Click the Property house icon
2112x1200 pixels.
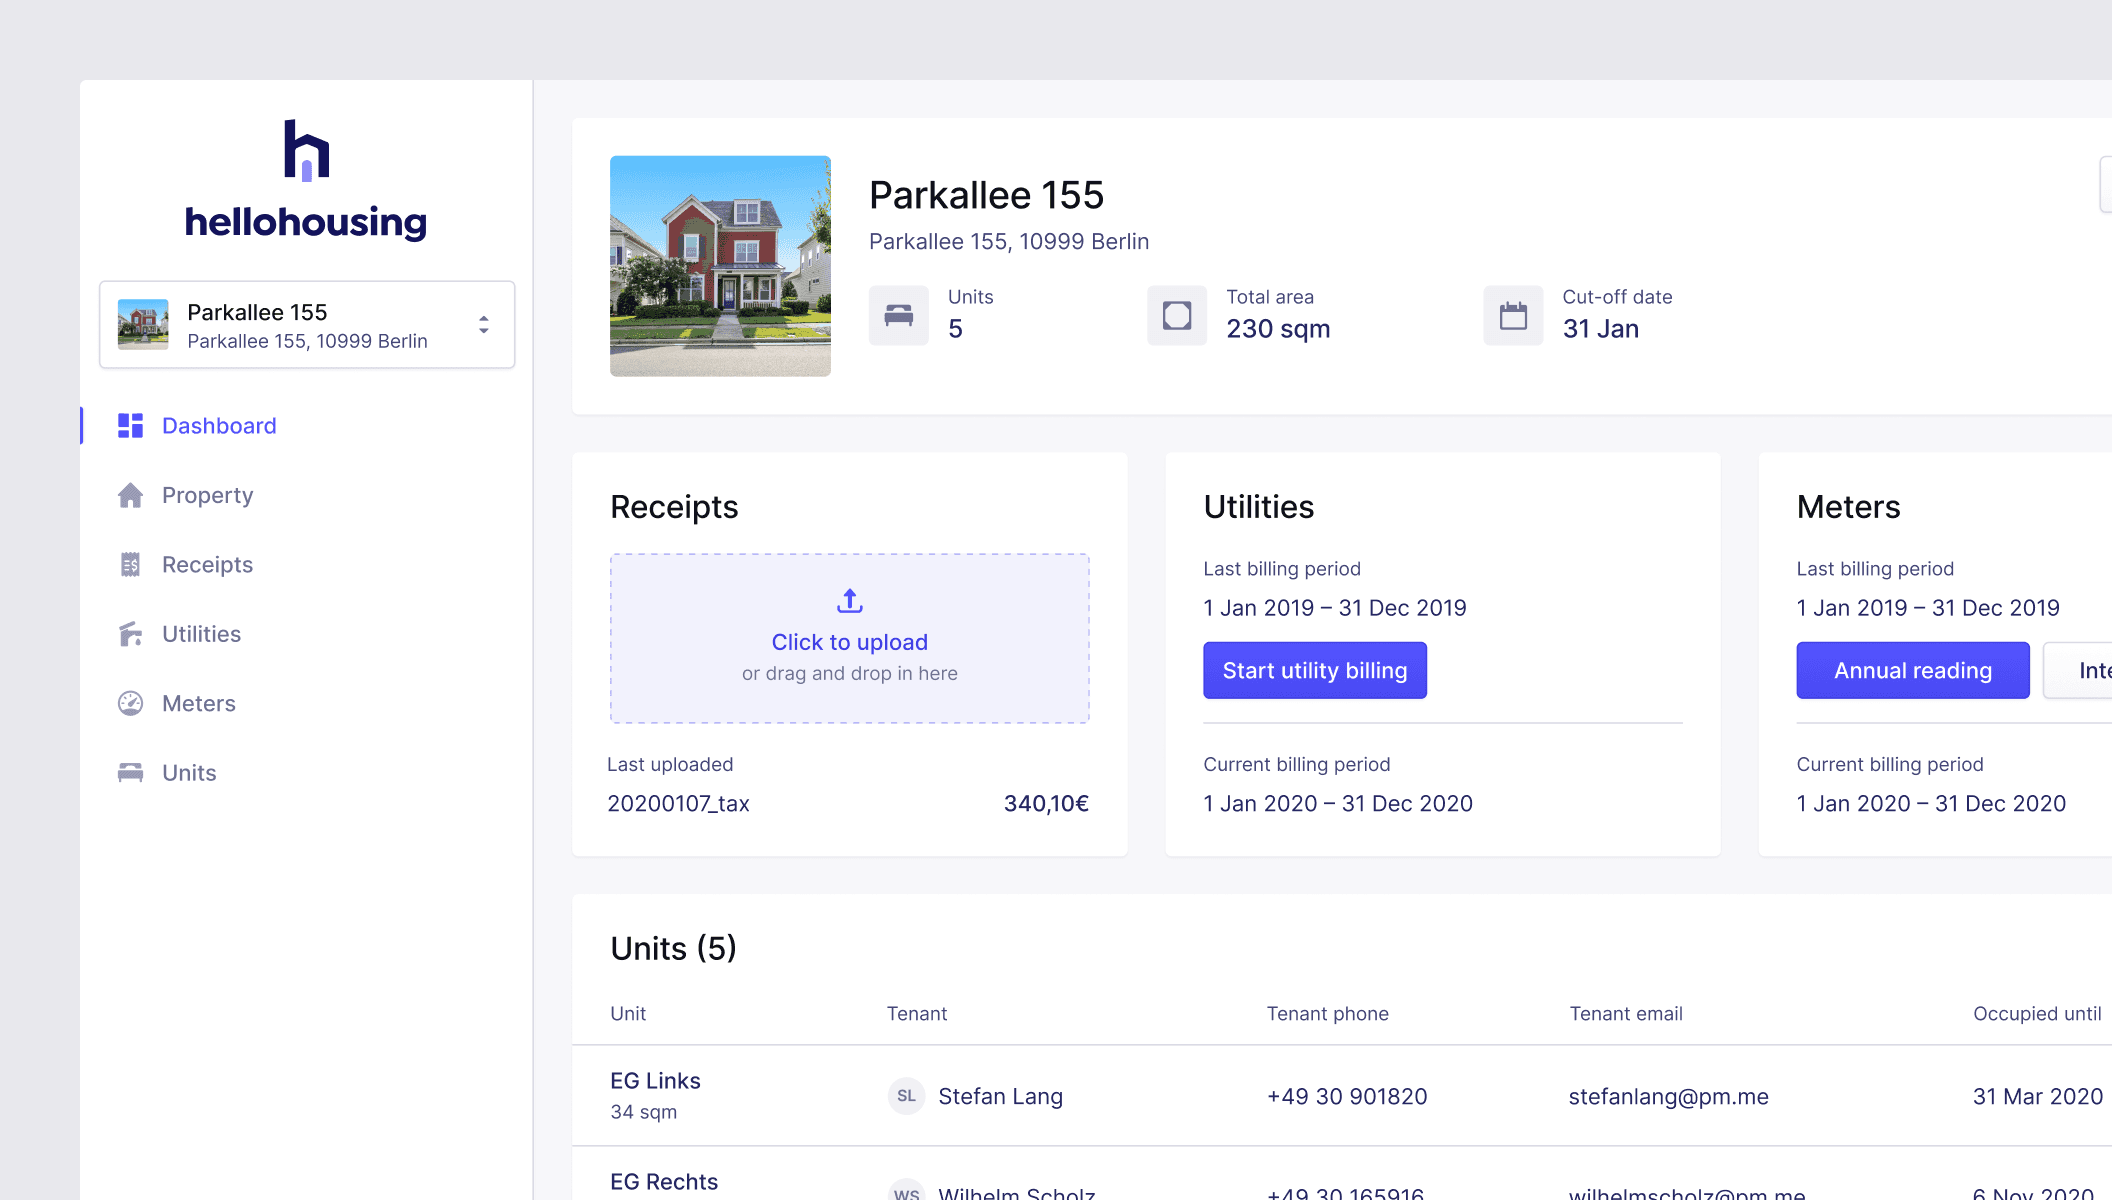tap(130, 495)
